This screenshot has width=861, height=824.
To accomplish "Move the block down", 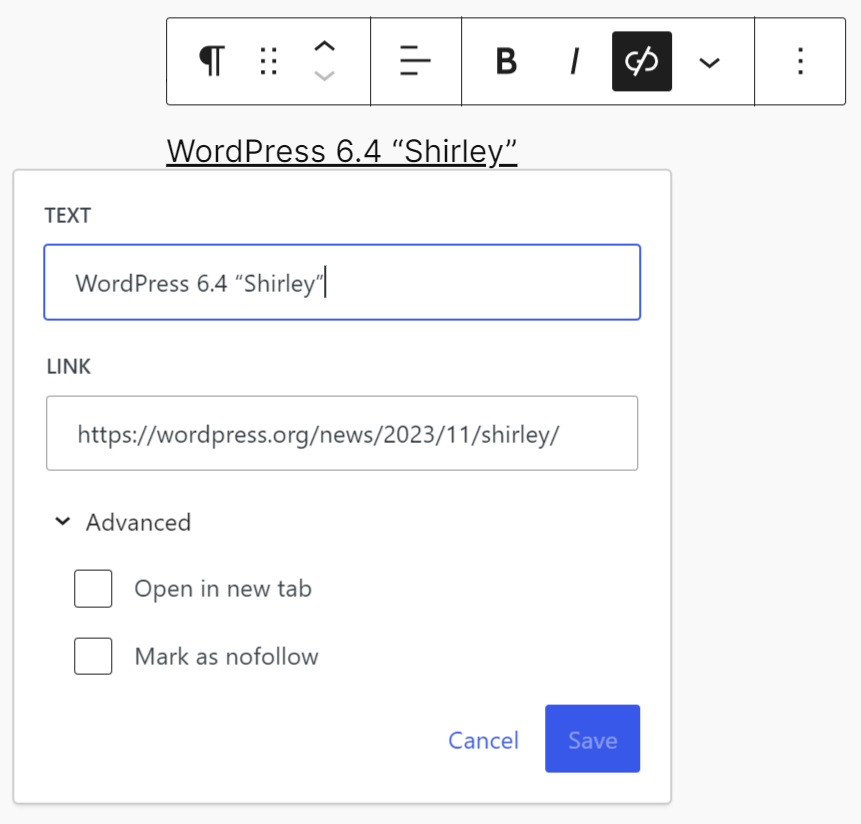I will [323, 74].
